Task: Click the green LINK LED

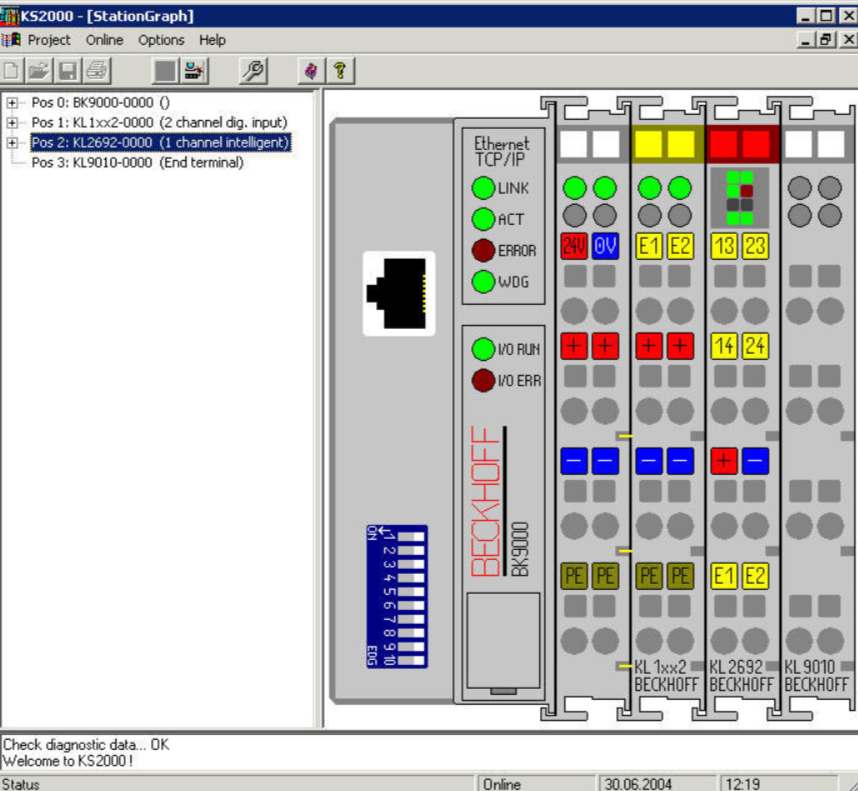Action: 483,188
